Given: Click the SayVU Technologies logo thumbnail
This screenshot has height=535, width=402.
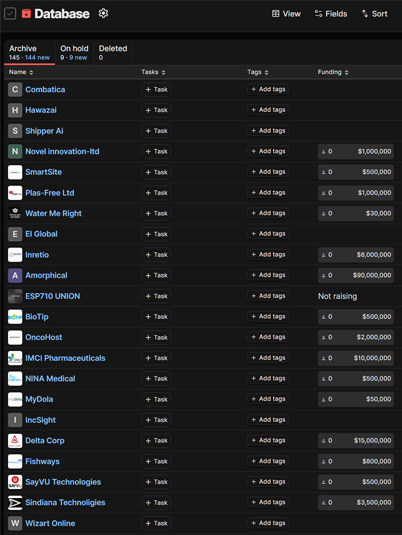Looking at the screenshot, I should 15,482.
